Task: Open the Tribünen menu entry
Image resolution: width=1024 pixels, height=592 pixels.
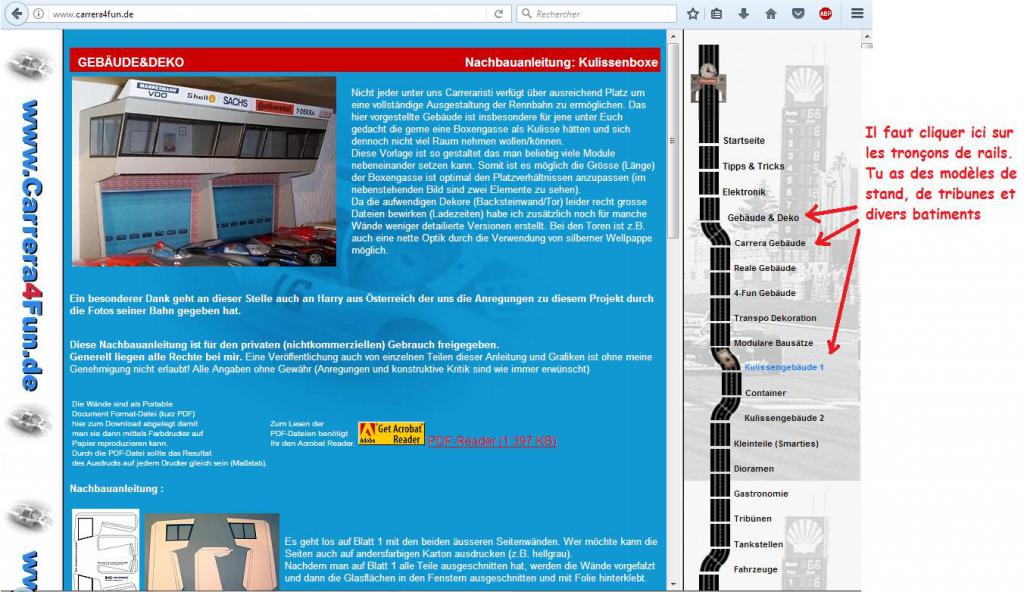Action: pyautogui.click(x=752, y=518)
